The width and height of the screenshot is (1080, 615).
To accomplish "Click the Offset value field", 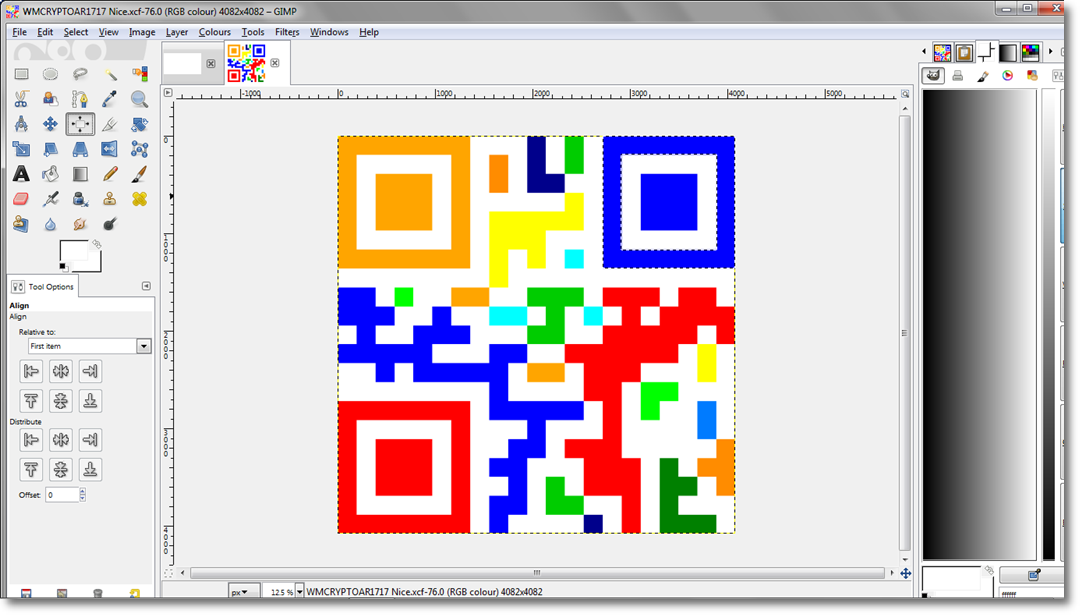I will 62,494.
